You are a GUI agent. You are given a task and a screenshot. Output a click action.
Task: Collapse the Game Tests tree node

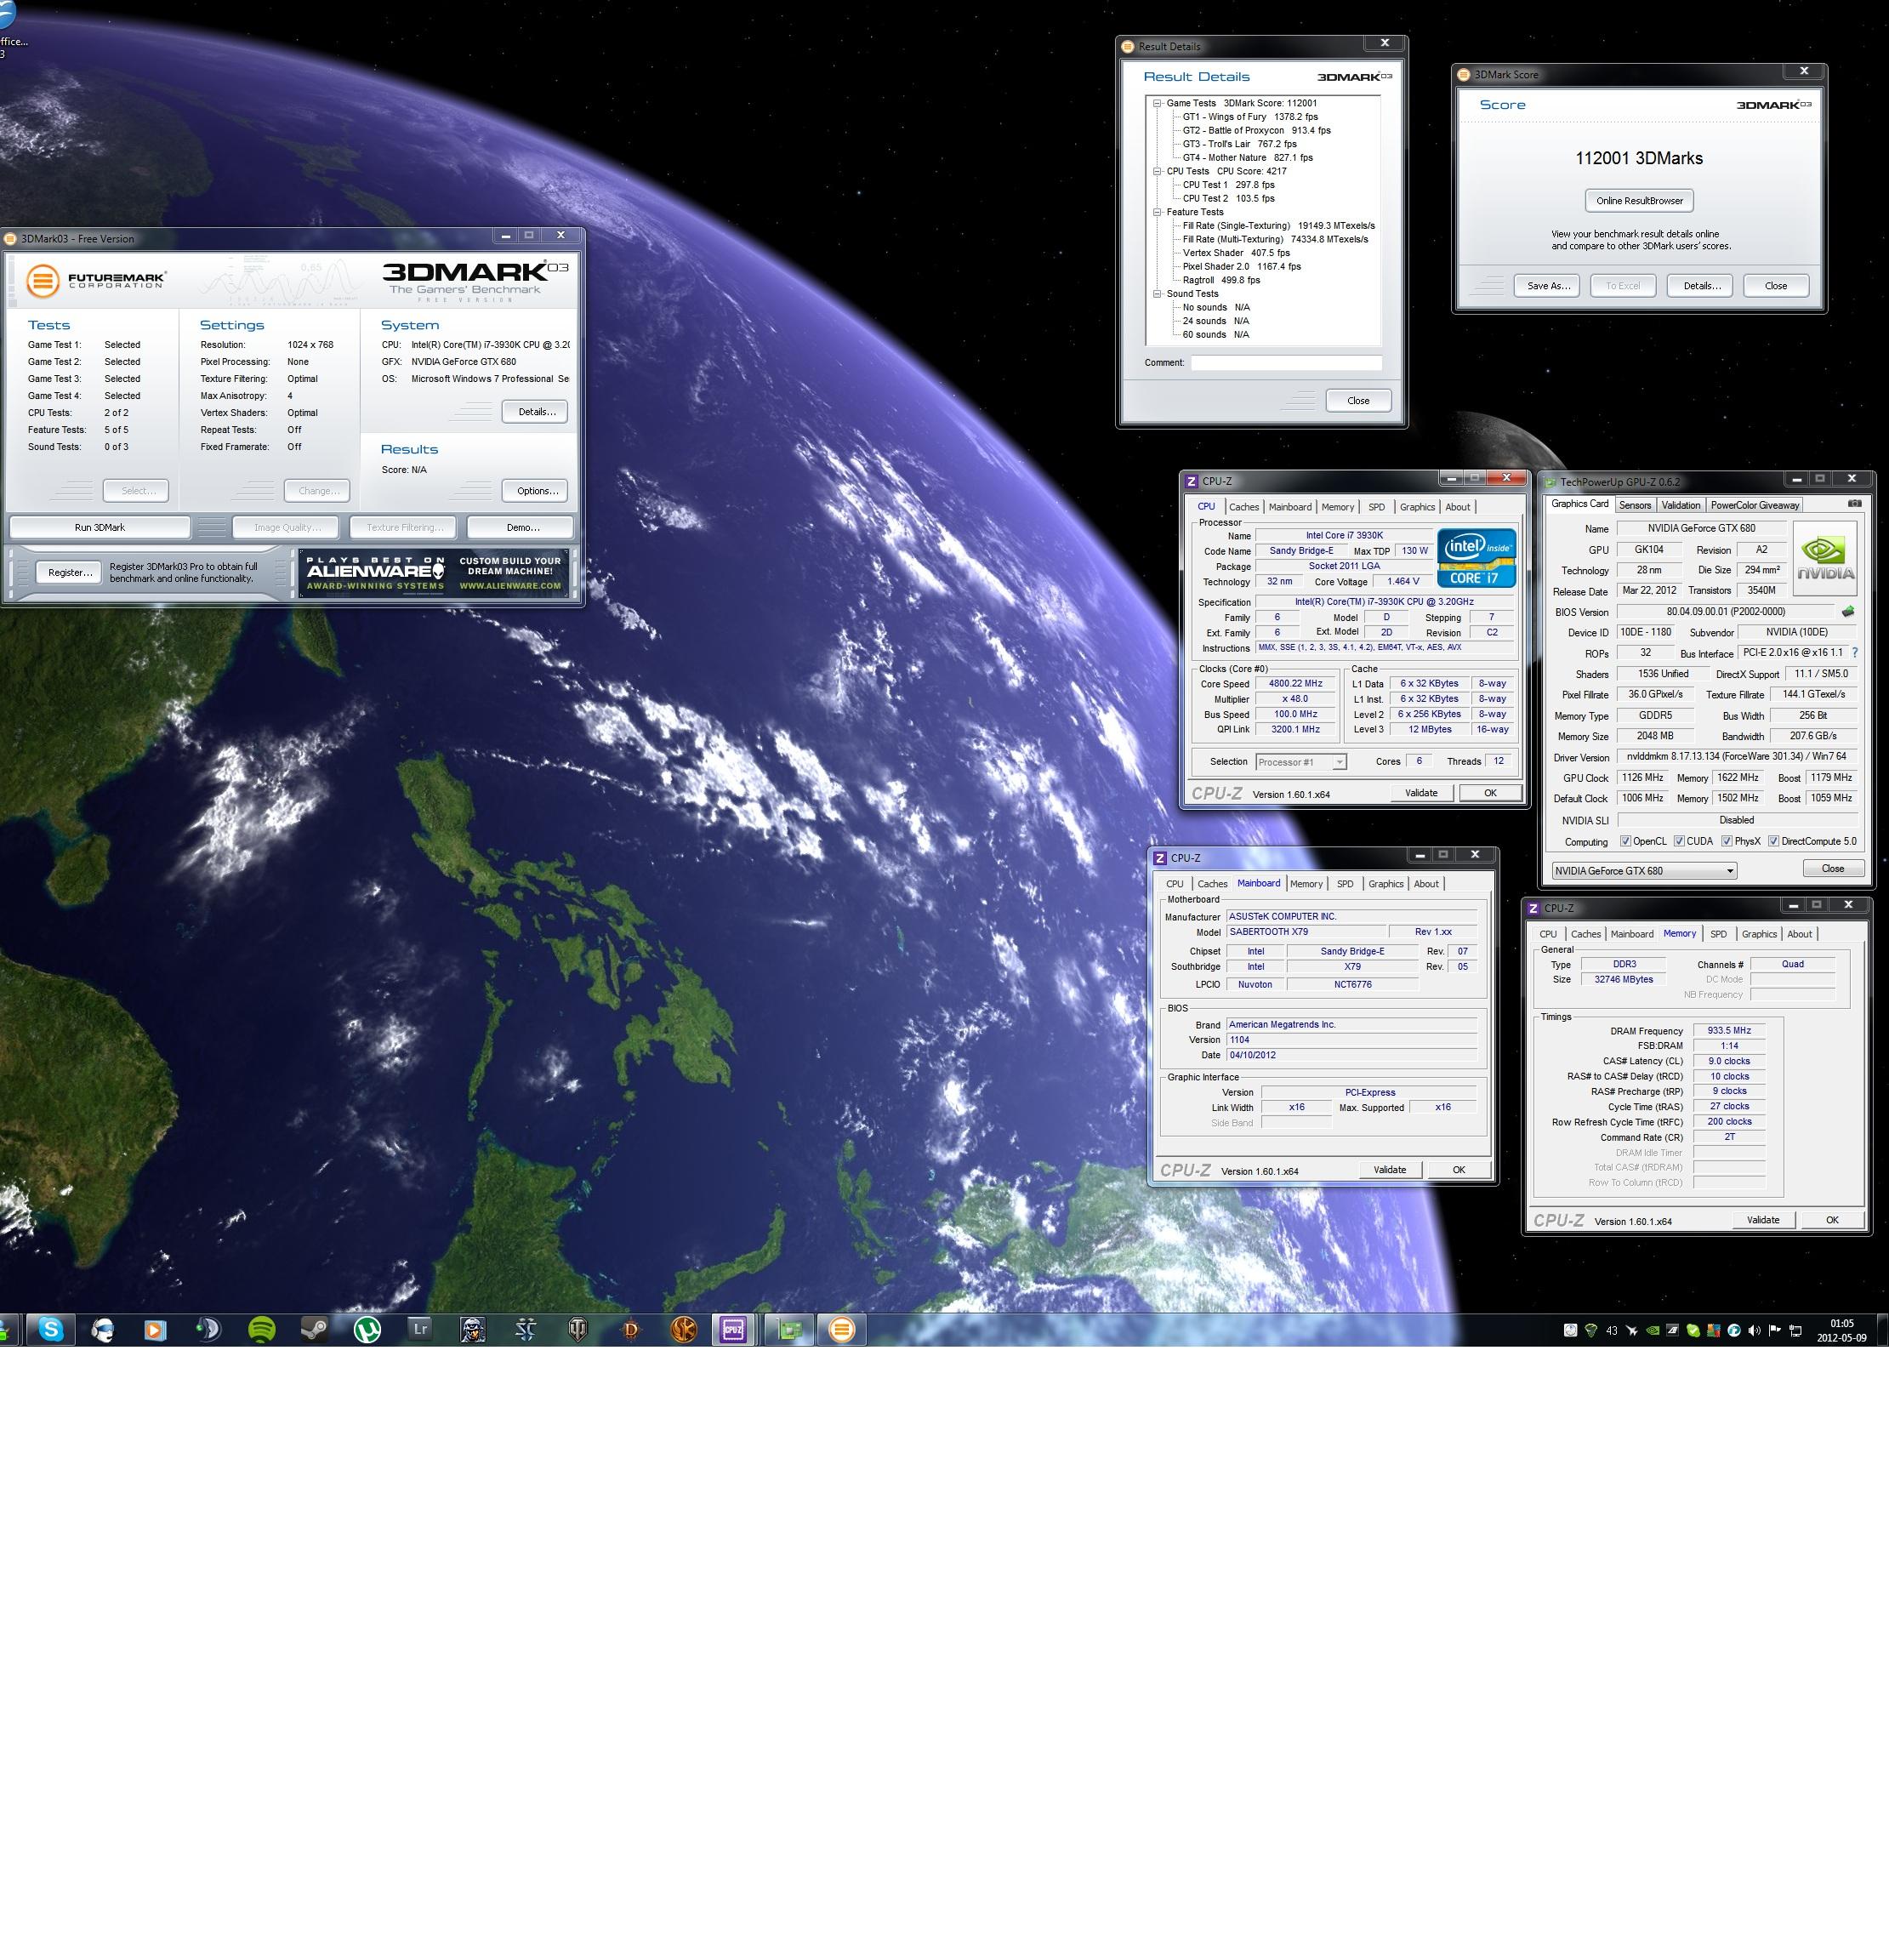[x=1157, y=103]
